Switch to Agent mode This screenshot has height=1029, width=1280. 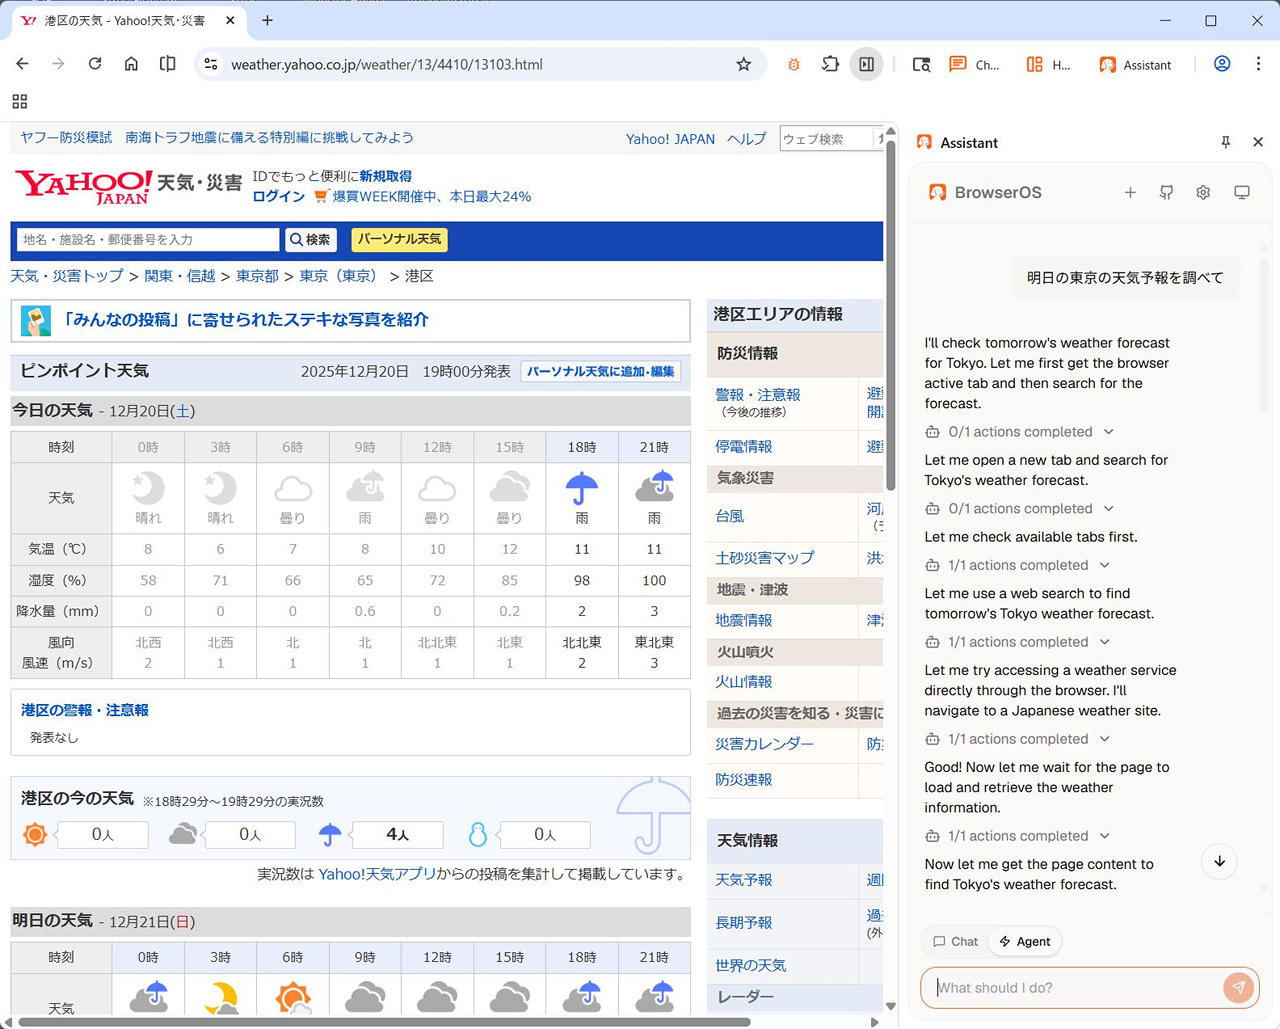tap(1025, 941)
